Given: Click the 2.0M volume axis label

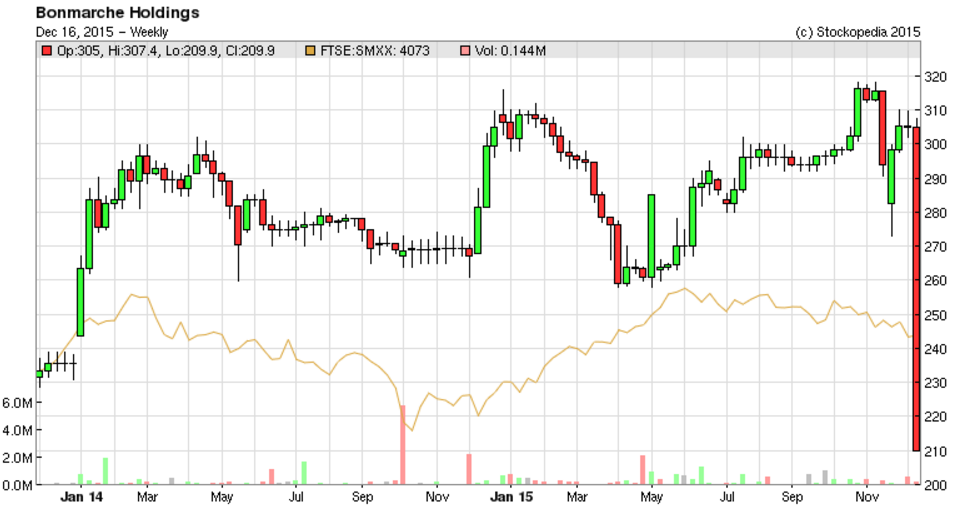Looking at the screenshot, I should [x=17, y=458].
